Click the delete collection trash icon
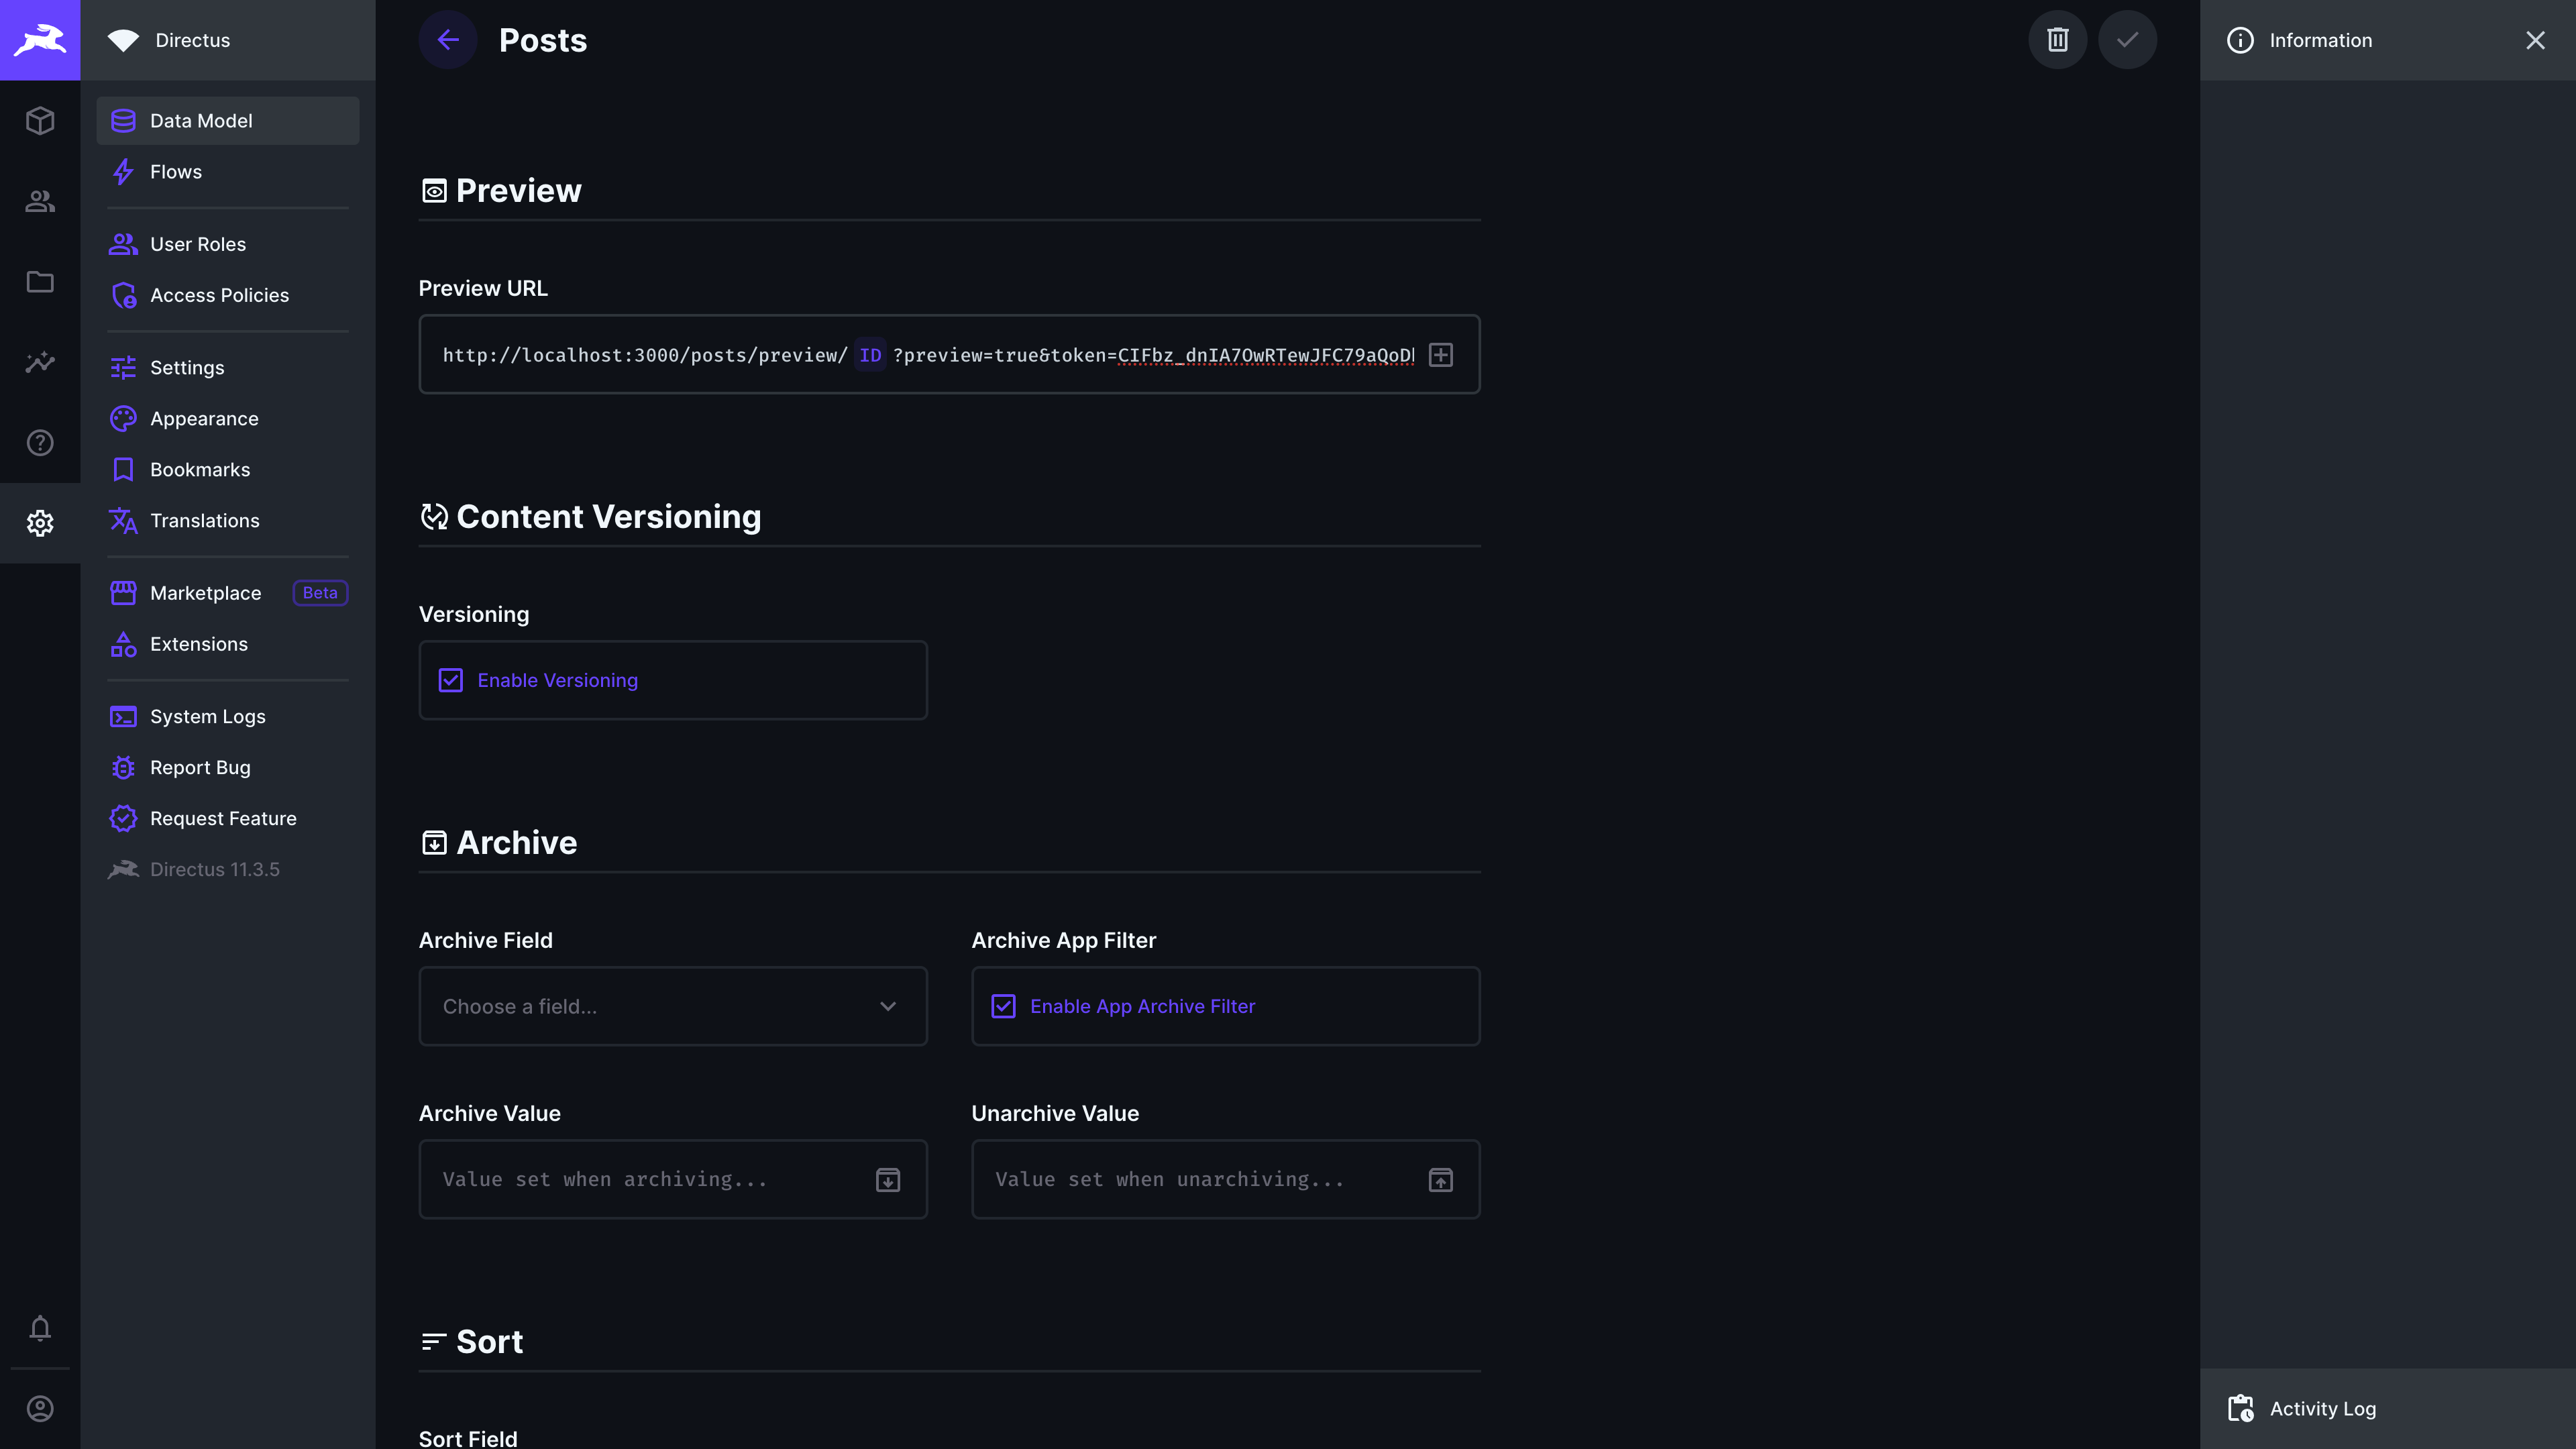Viewport: 2576px width, 1449px height. click(x=2058, y=39)
